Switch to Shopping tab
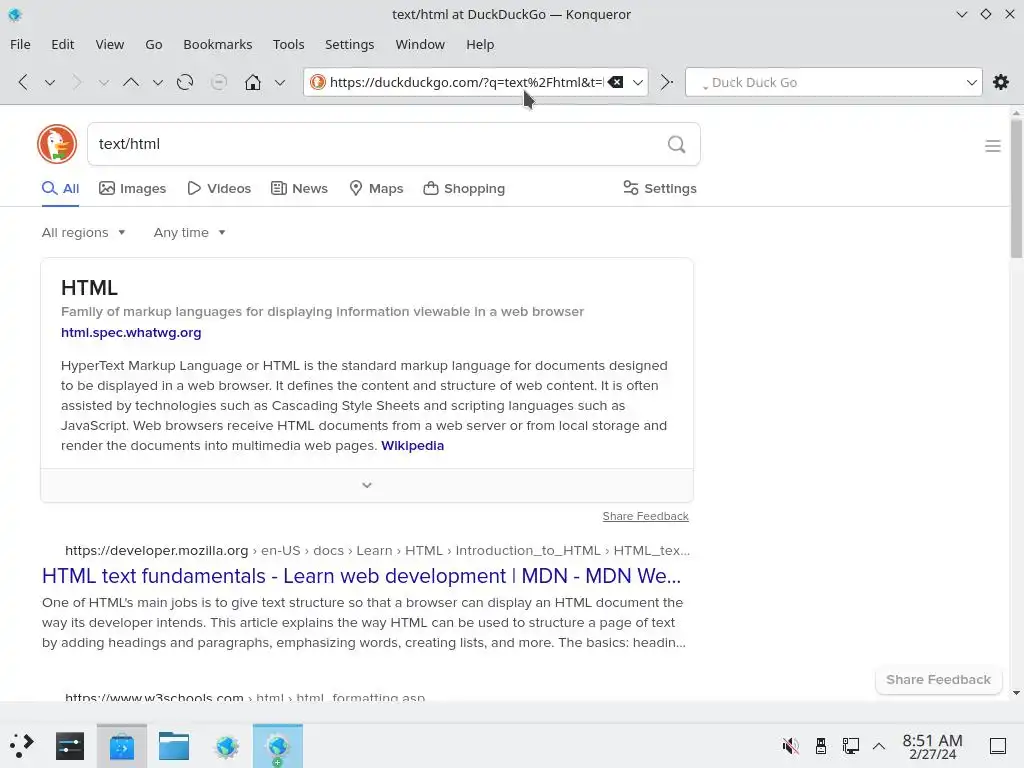 pos(464,189)
